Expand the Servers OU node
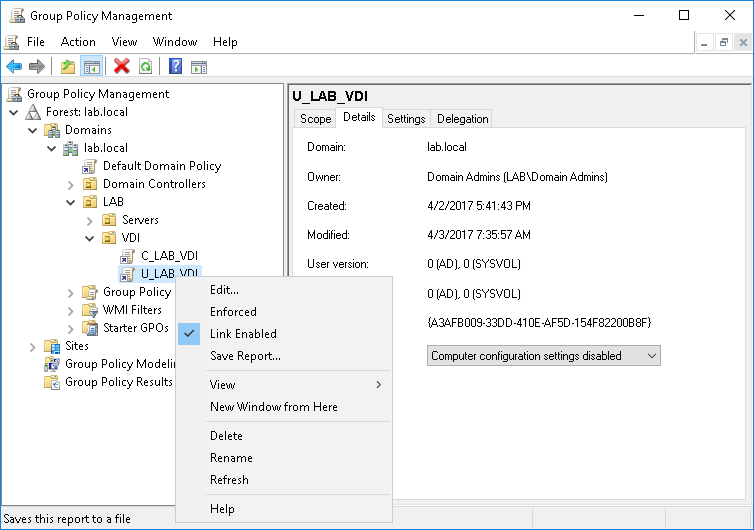The image size is (754, 530). pyautogui.click(x=89, y=220)
